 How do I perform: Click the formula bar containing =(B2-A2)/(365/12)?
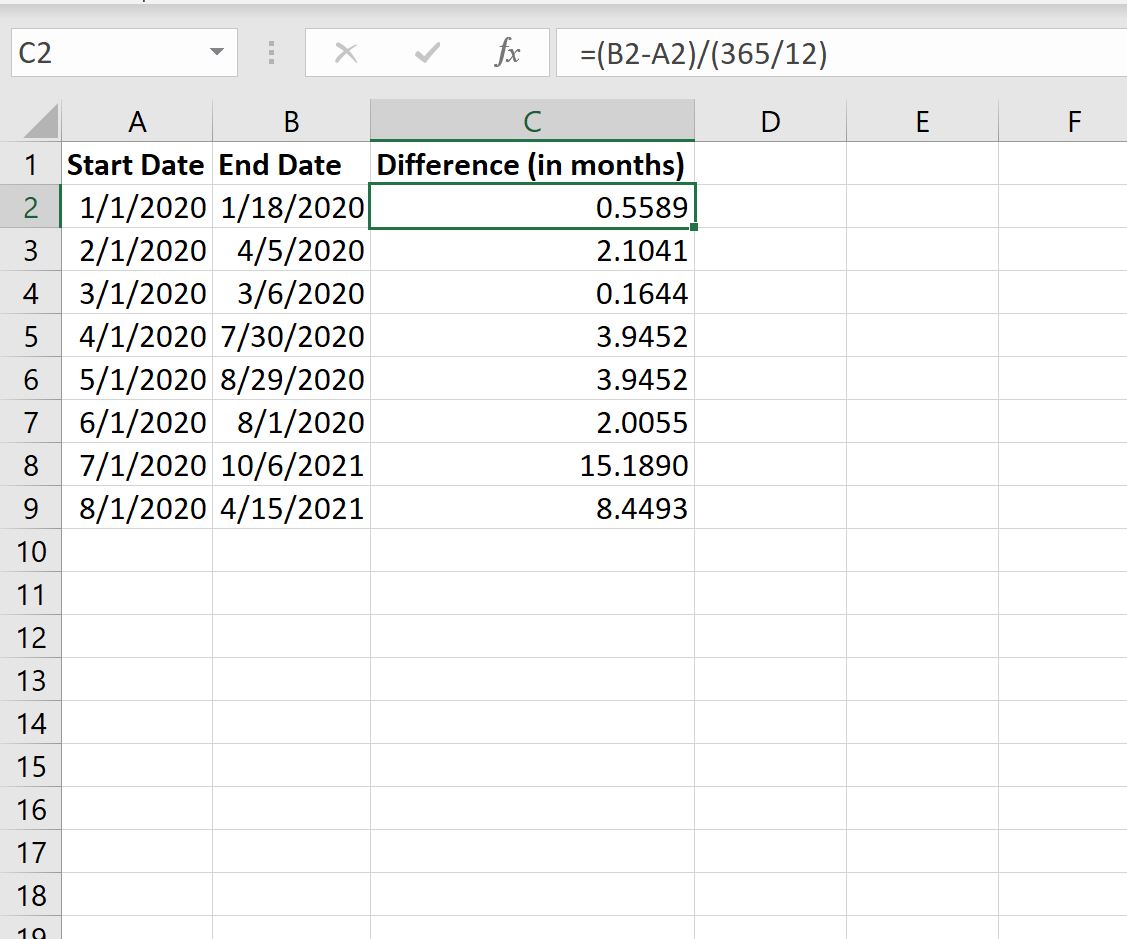(840, 54)
